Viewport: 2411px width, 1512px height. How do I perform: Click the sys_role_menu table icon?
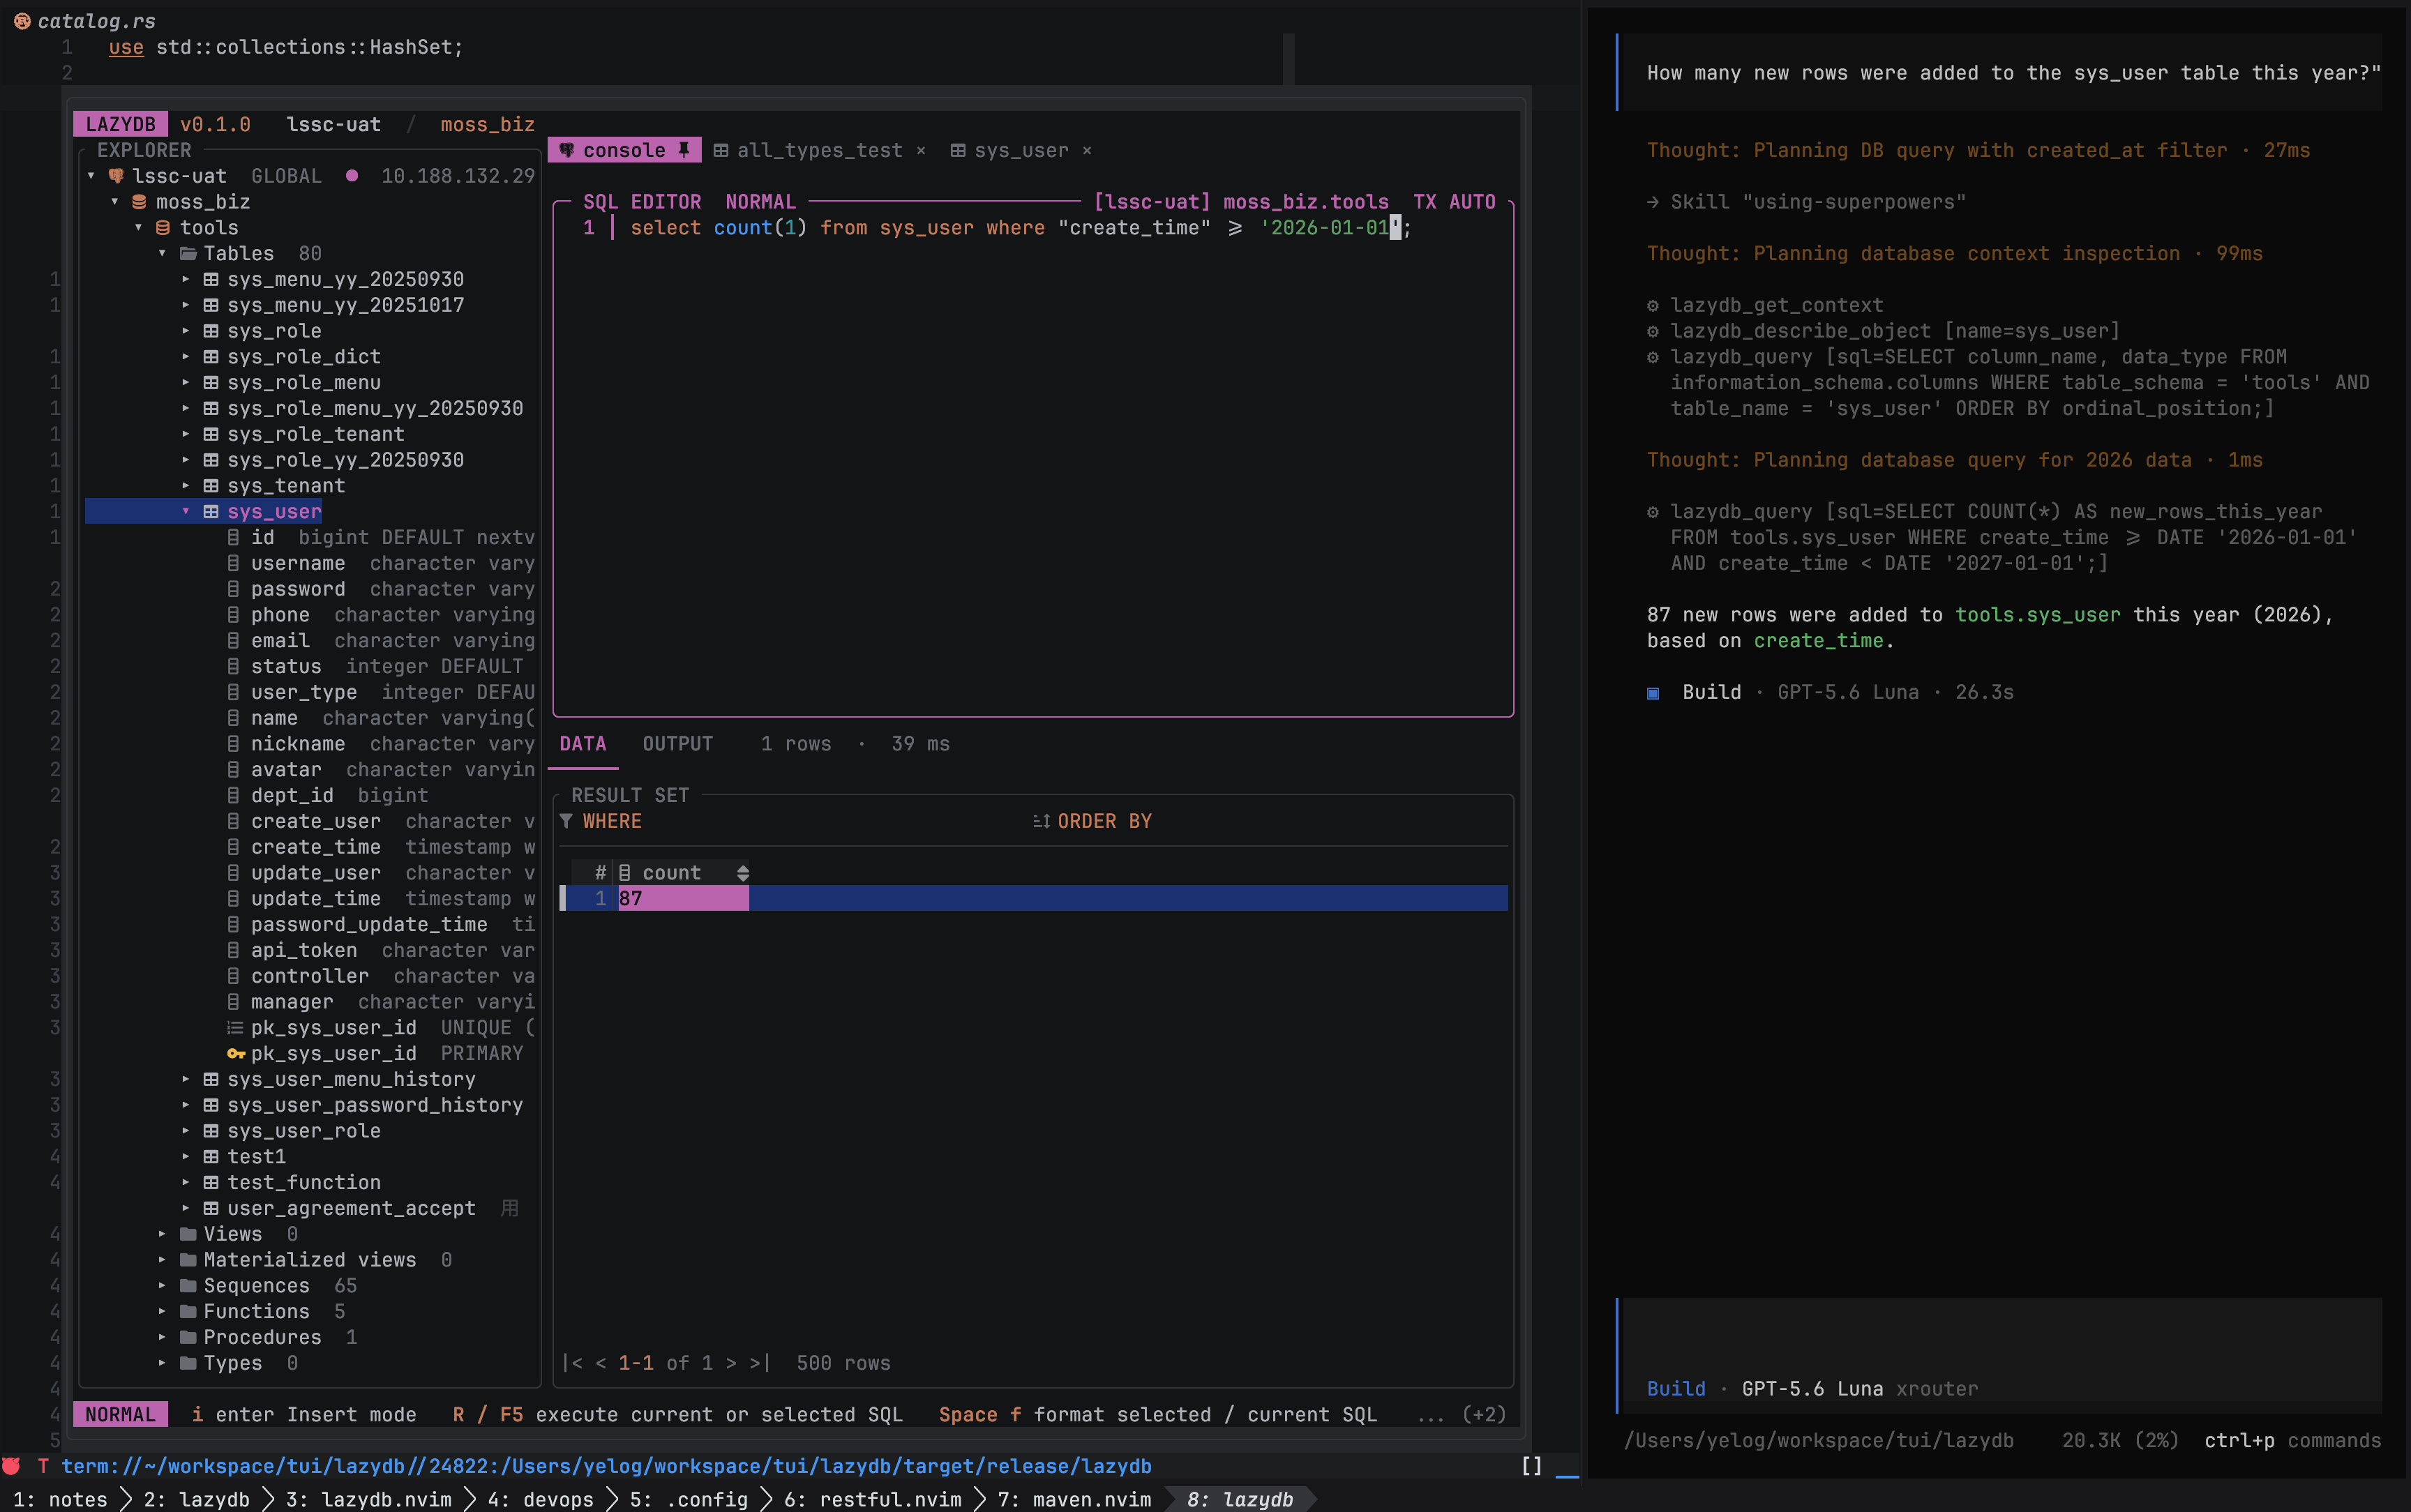click(x=211, y=383)
